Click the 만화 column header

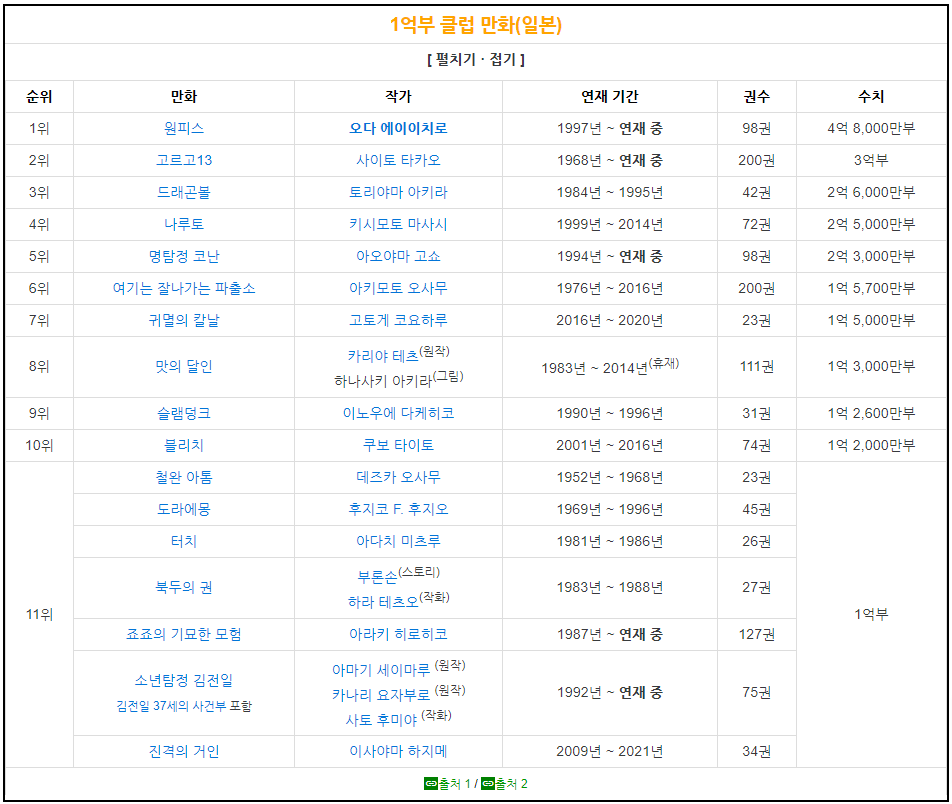184,97
